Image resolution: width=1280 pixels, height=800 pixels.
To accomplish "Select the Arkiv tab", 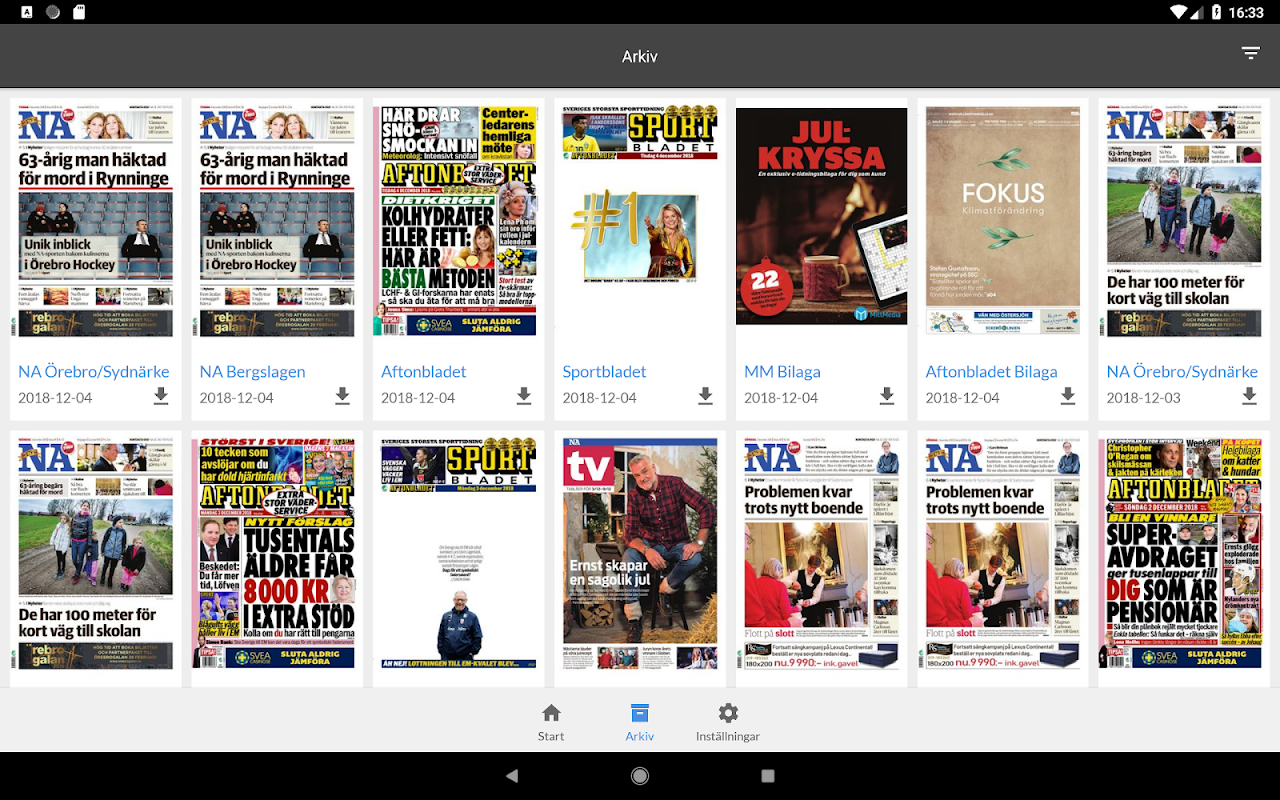I will (640, 722).
